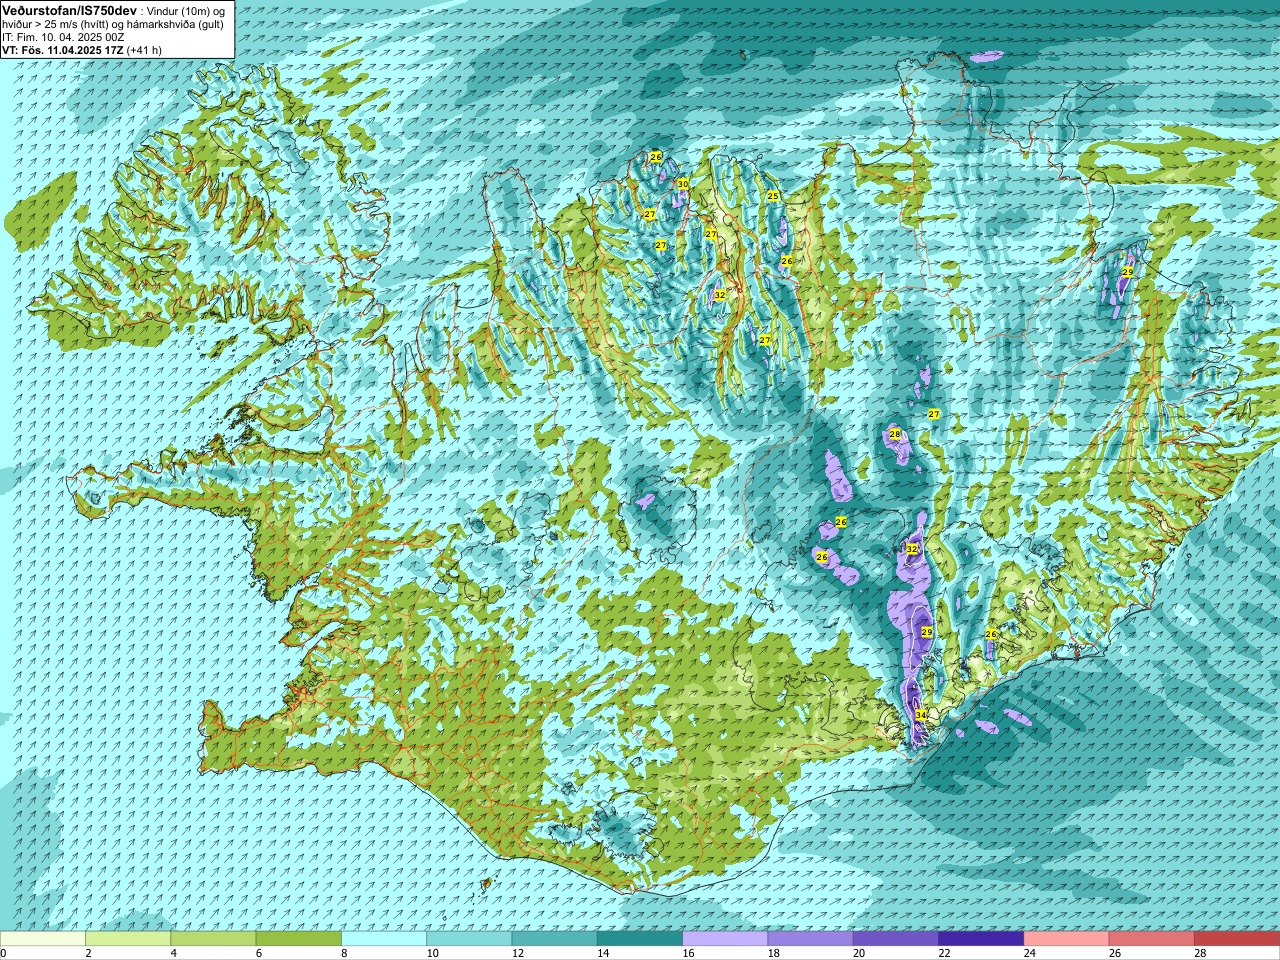Click the legend tick label '18'
Image resolution: width=1280 pixels, height=960 pixels.
coord(773,953)
